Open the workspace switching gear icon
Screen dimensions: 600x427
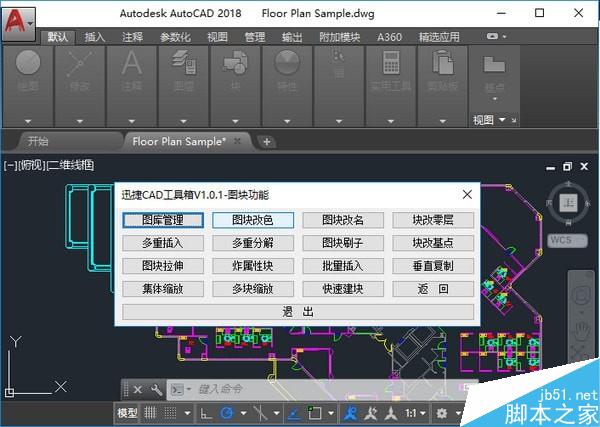442,413
